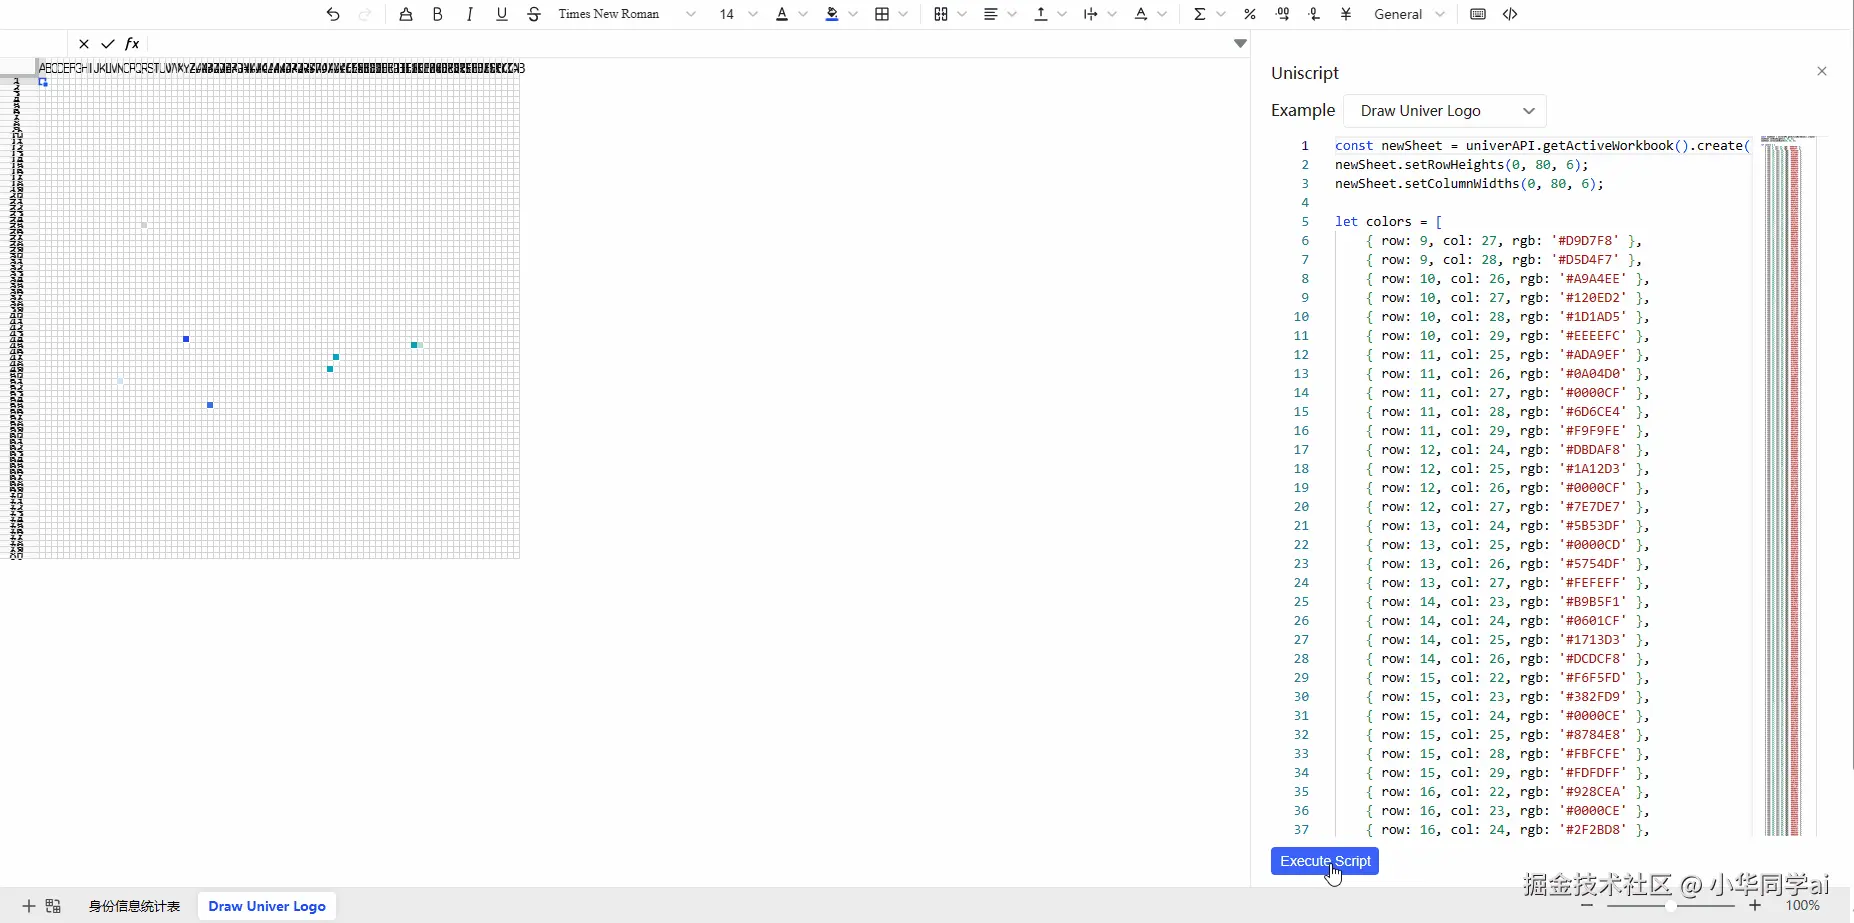Open the font size 14 dropdown
Screen dimensions: 1854x923
pos(738,14)
